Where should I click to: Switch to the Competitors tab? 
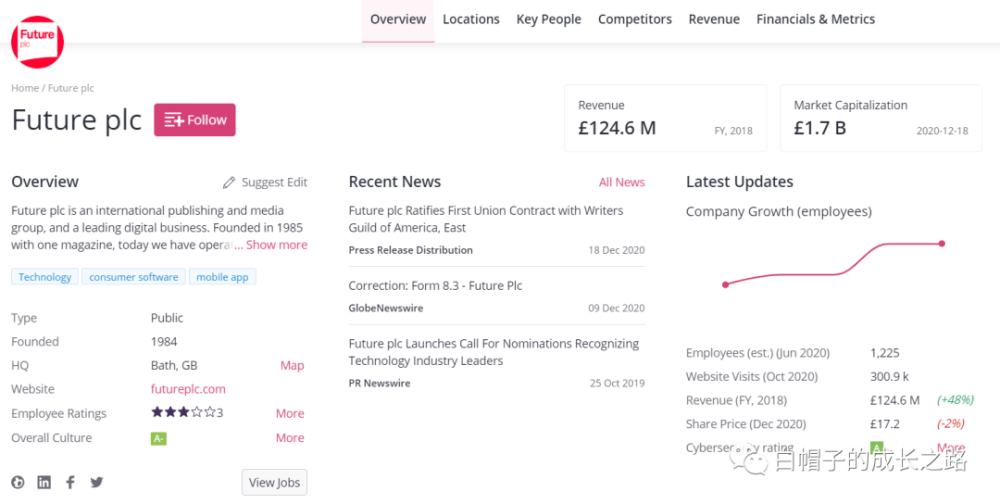click(x=634, y=19)
